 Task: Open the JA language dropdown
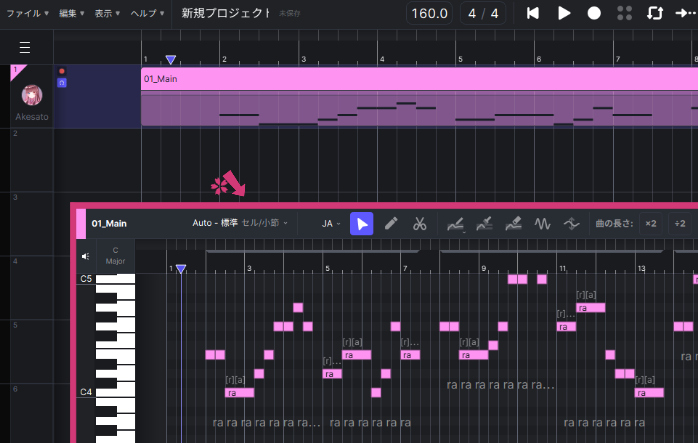pos(331,224)
